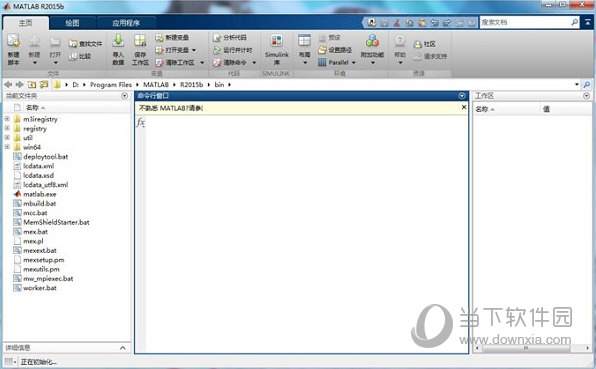Image resolution: width=596 pixels, height=369 pixels.
Task: Select worker.bat in the file list
Action: point(40,288)
